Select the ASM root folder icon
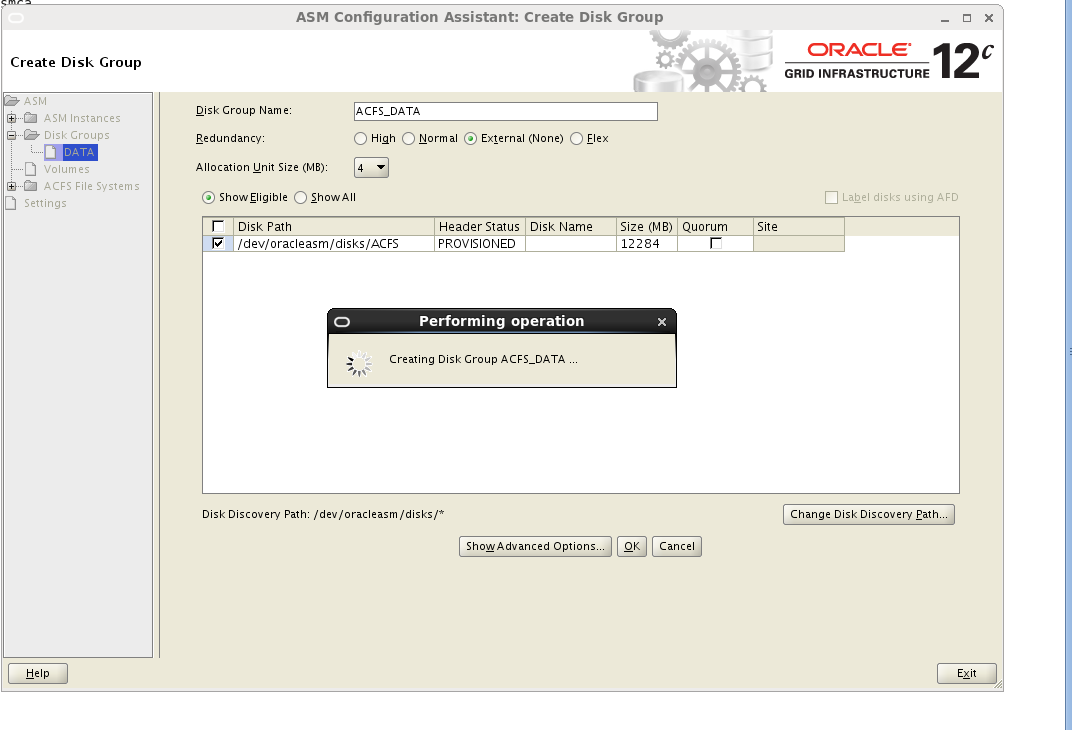Image resolution: width=1072 pixels, height=730 pixels. [12, 100]
